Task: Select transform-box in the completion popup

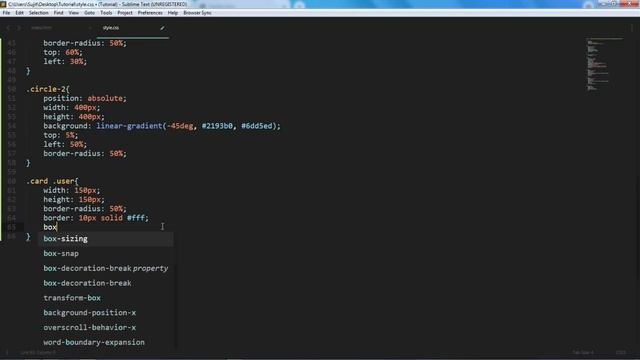Action: pos(106,298)
